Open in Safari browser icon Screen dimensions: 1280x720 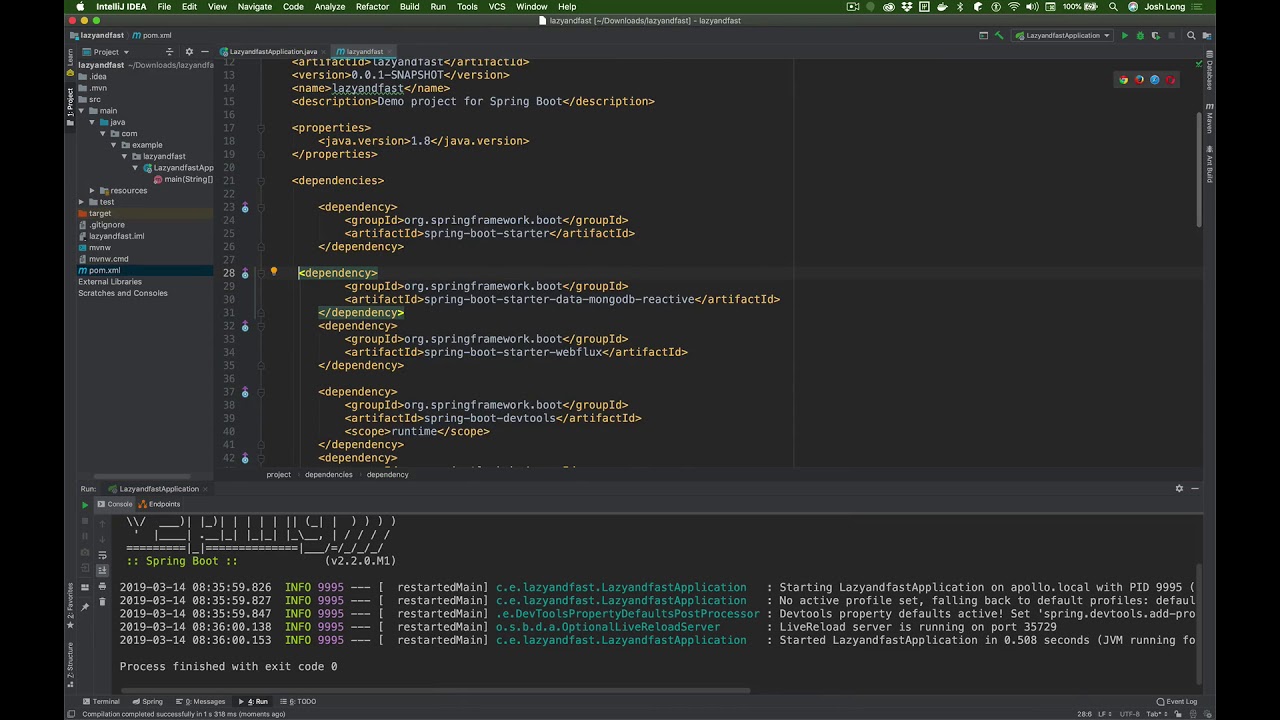tap(1154, 80)
